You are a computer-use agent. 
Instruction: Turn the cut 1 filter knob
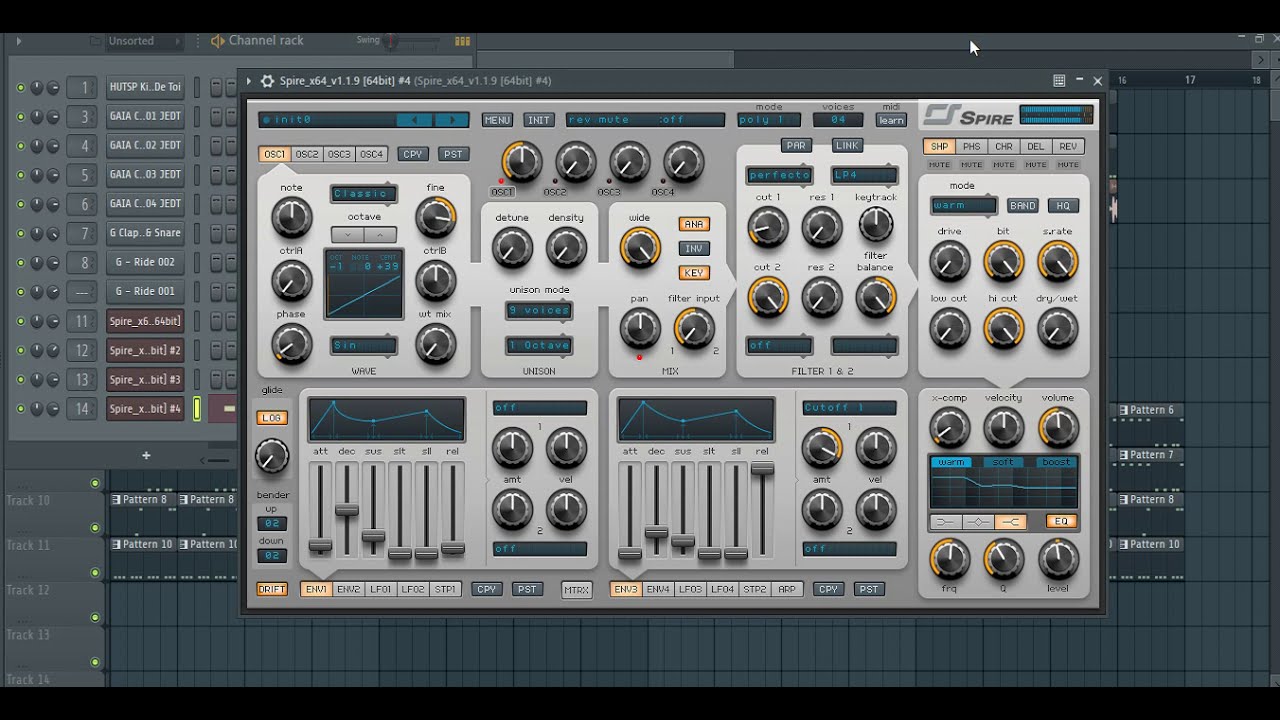pos(768,228)
